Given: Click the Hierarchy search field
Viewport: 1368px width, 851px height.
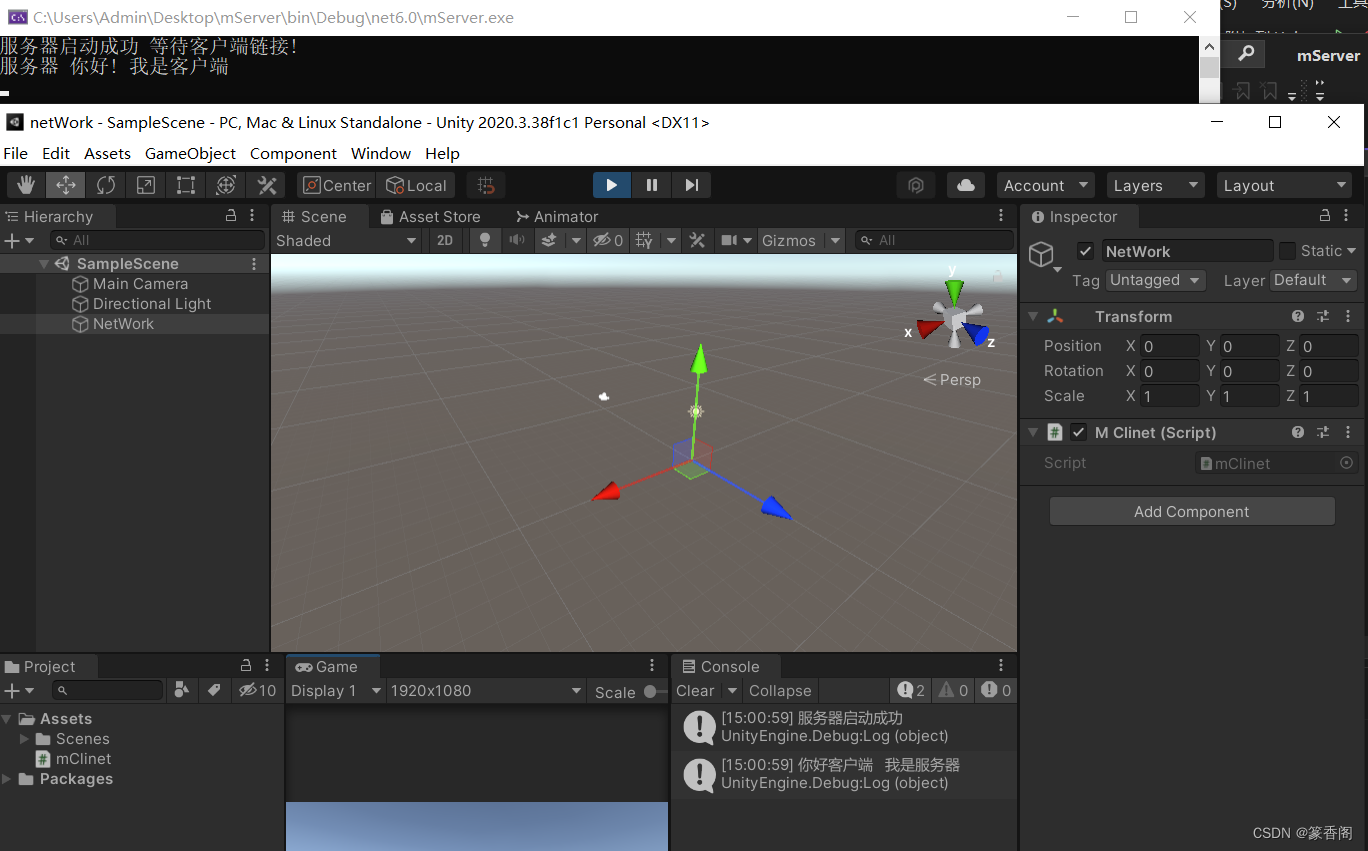Looking at the screenshot, I should (x=157, y=240).
